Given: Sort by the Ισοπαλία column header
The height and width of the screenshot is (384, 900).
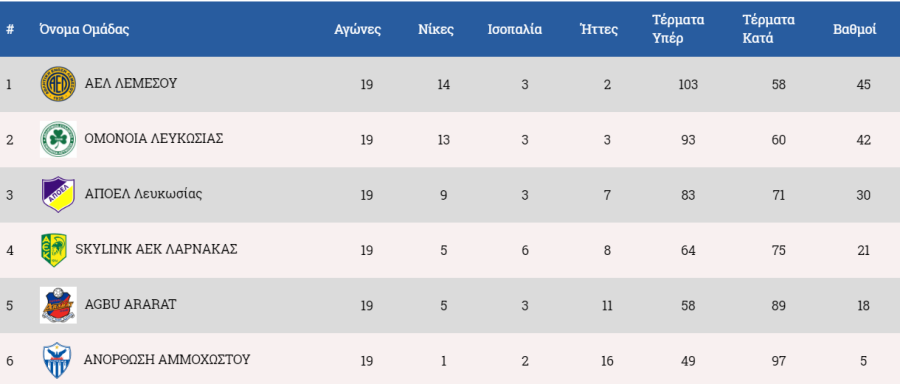Looking at the screenshot, I should point(514,30).
